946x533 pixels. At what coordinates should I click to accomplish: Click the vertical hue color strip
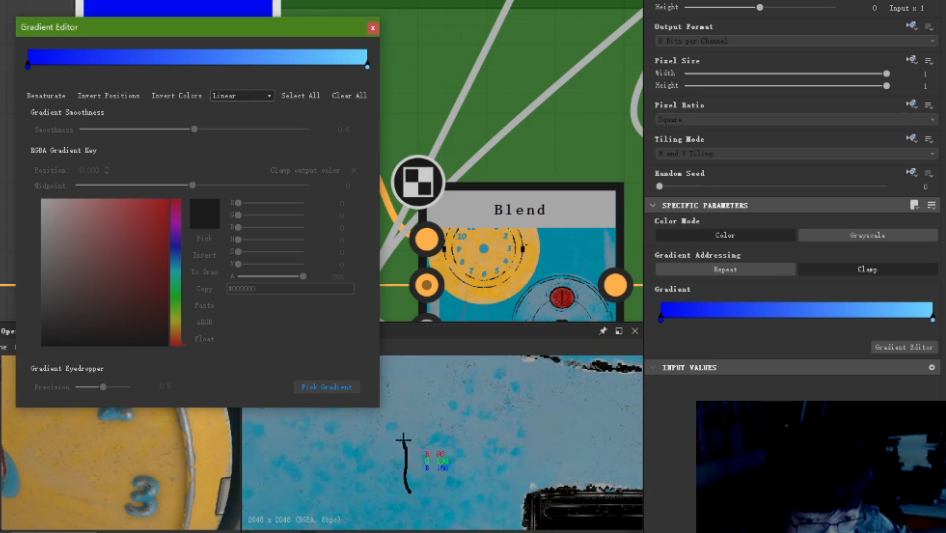[x=176, y=272]
